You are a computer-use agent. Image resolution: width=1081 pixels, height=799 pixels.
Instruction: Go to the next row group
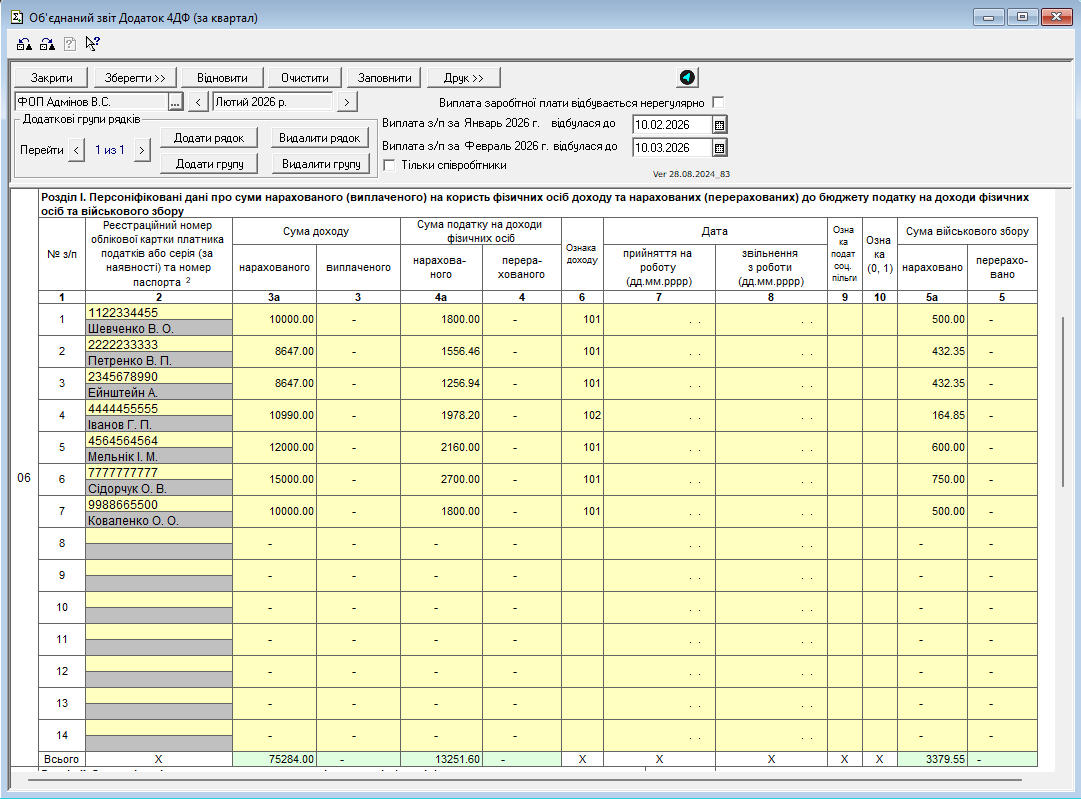(x=142, y=150)
